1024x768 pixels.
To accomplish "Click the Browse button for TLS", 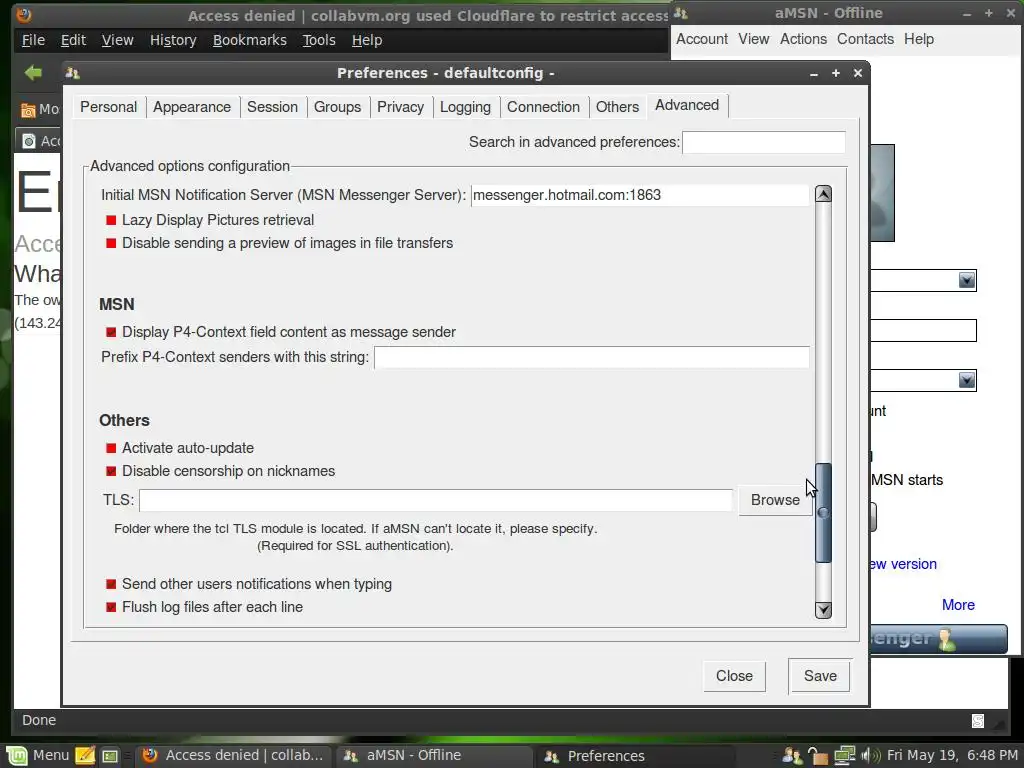I will click(775, 500).
